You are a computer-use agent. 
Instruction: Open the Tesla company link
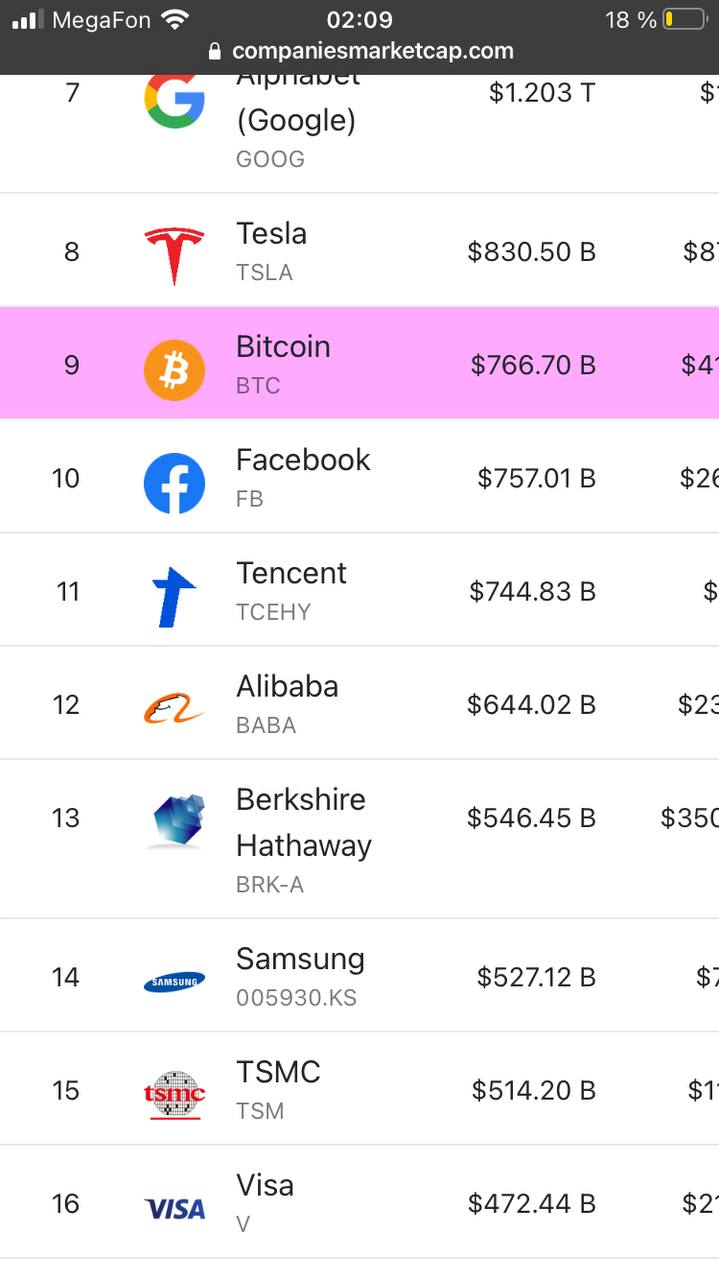click(x=271, y=234)
